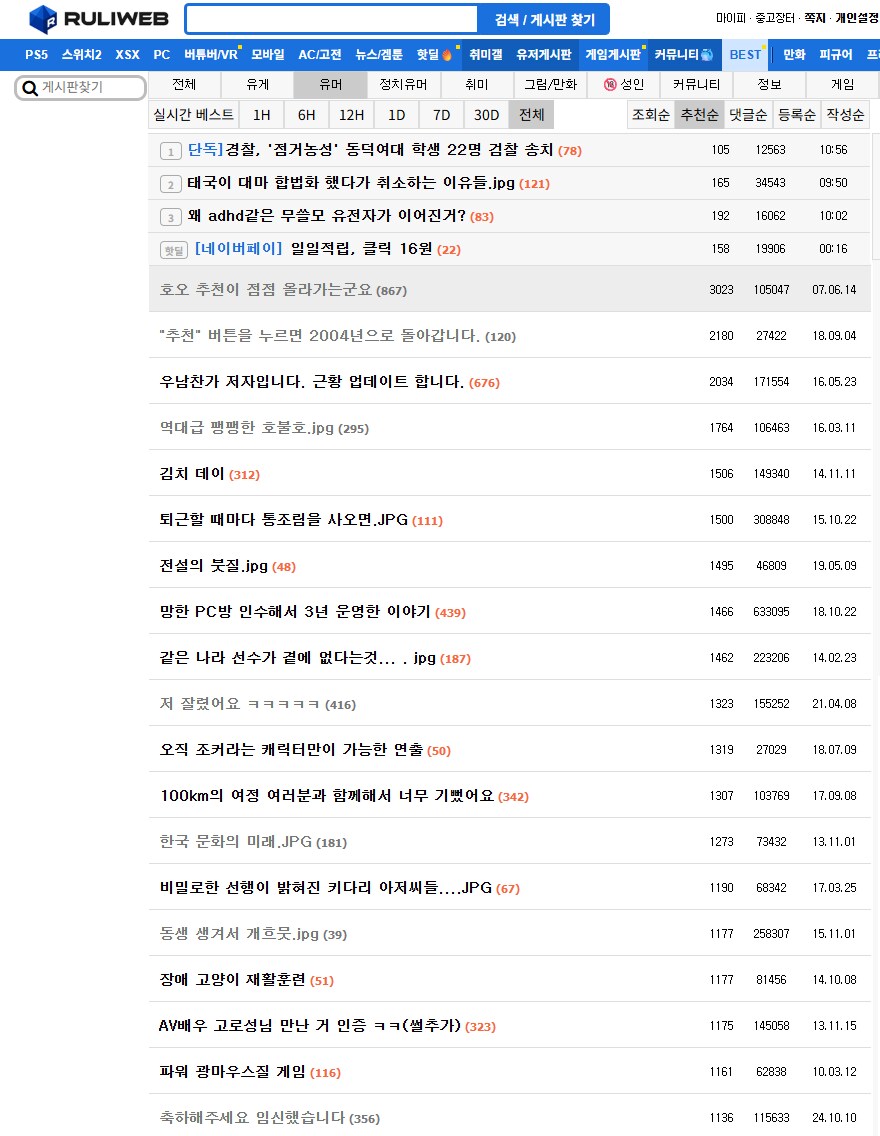Click the globe icon next to 커뮤니티 tab
The width and height of the screenshot is (880, 1136).
tap(706, 55)
